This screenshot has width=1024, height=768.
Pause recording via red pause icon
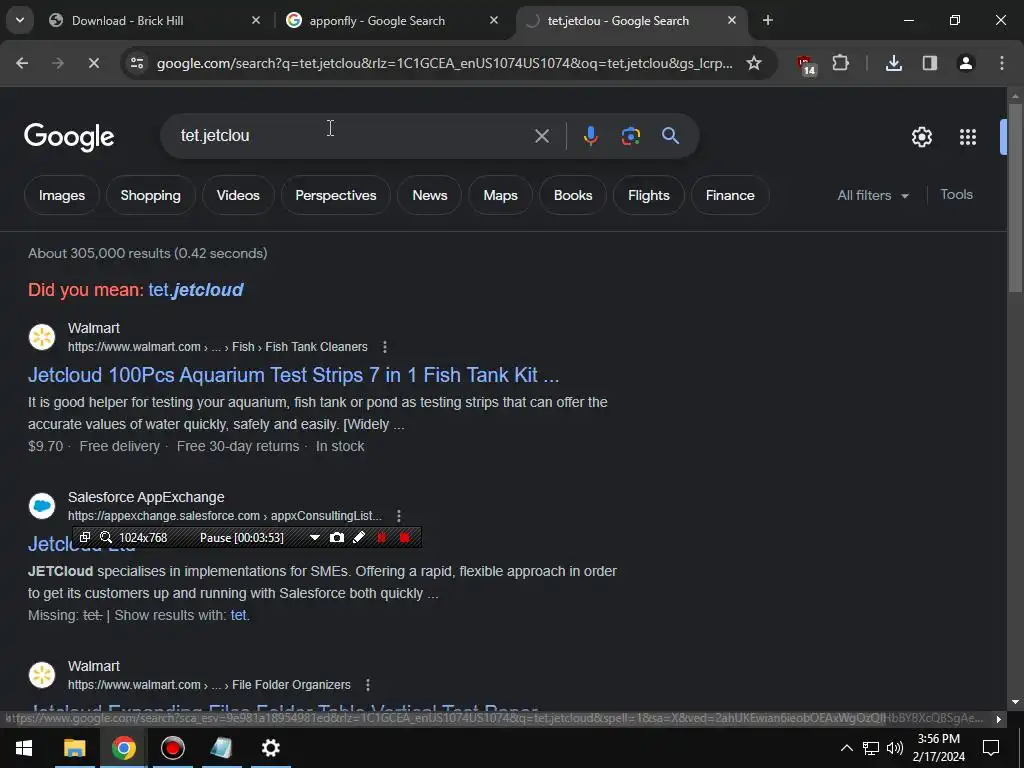tap(381, 537)
